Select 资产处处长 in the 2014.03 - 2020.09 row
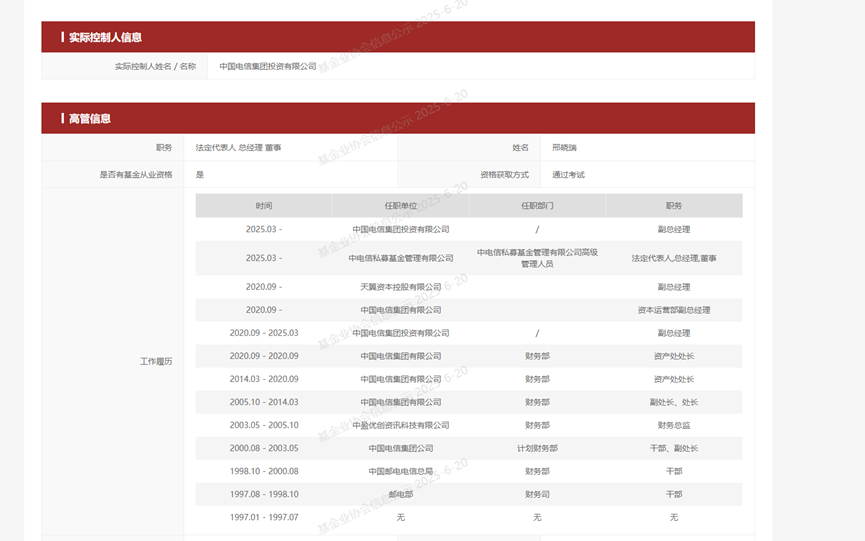This screenshot has height=541, width=865. click(x=674, y=379)
